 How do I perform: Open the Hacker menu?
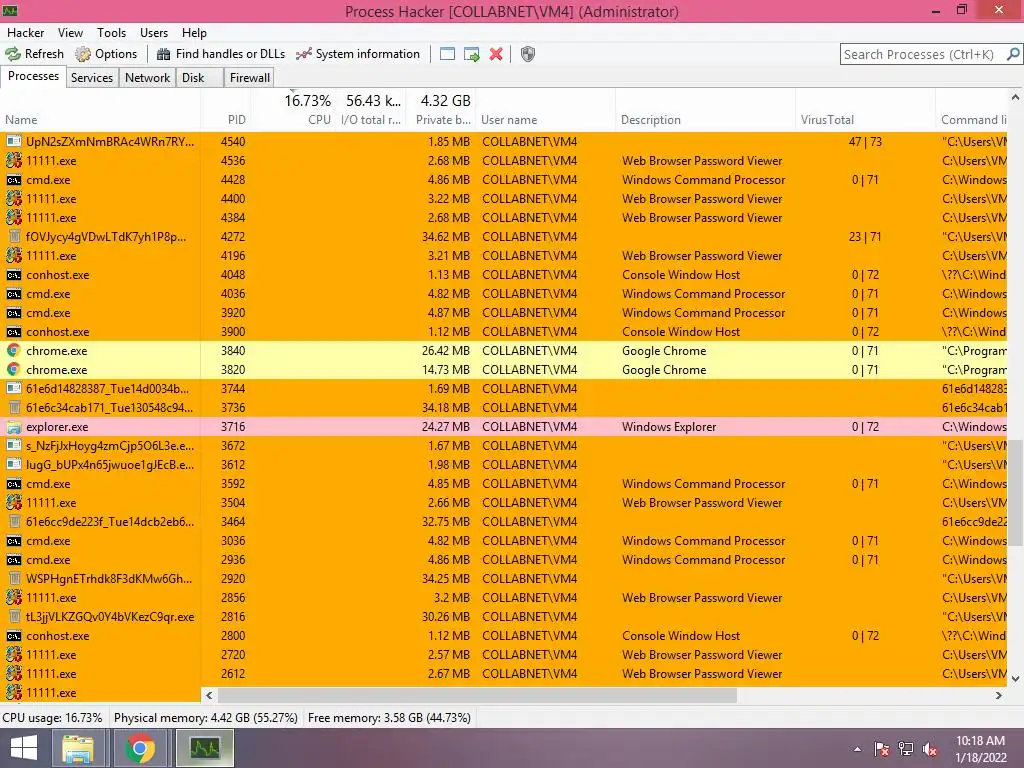tap(25, 33)
